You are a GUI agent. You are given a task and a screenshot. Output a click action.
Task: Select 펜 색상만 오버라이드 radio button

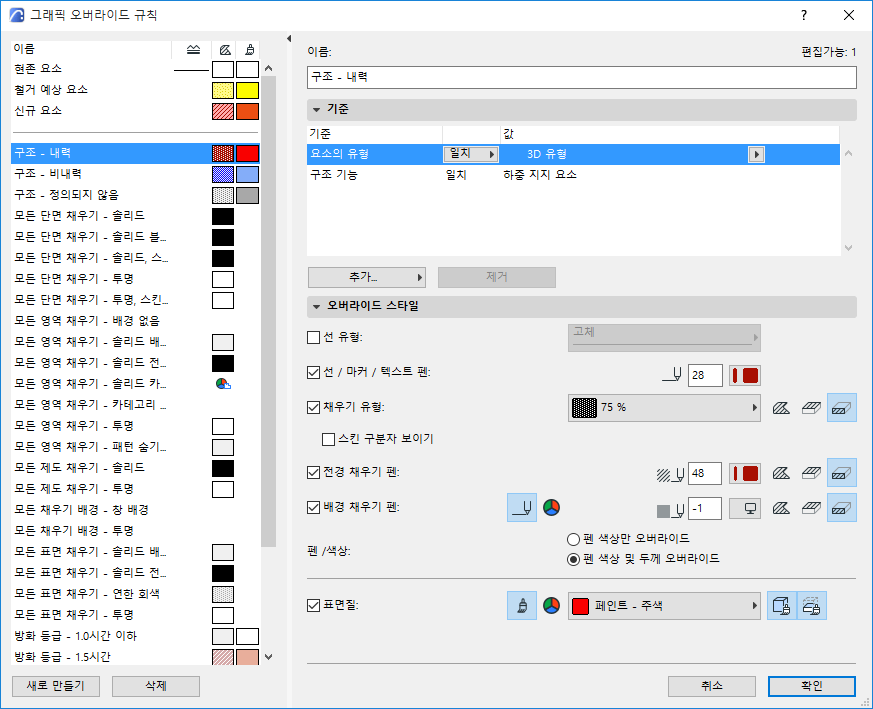coord(573,539)
